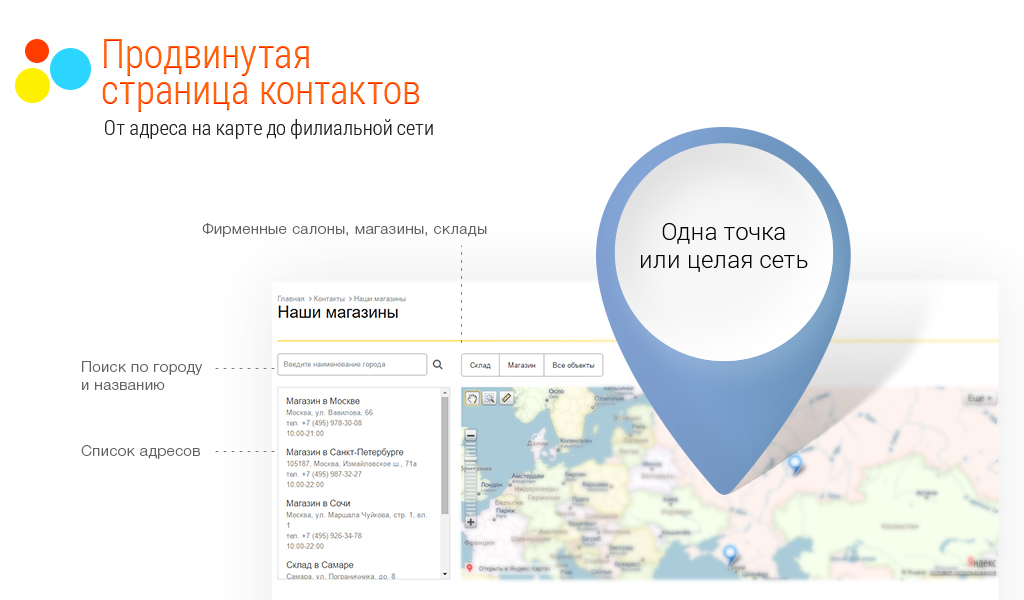The image size is (1024, 600).
Task: Open Контакты in the breadcrumb
Action: coord(329,298)
